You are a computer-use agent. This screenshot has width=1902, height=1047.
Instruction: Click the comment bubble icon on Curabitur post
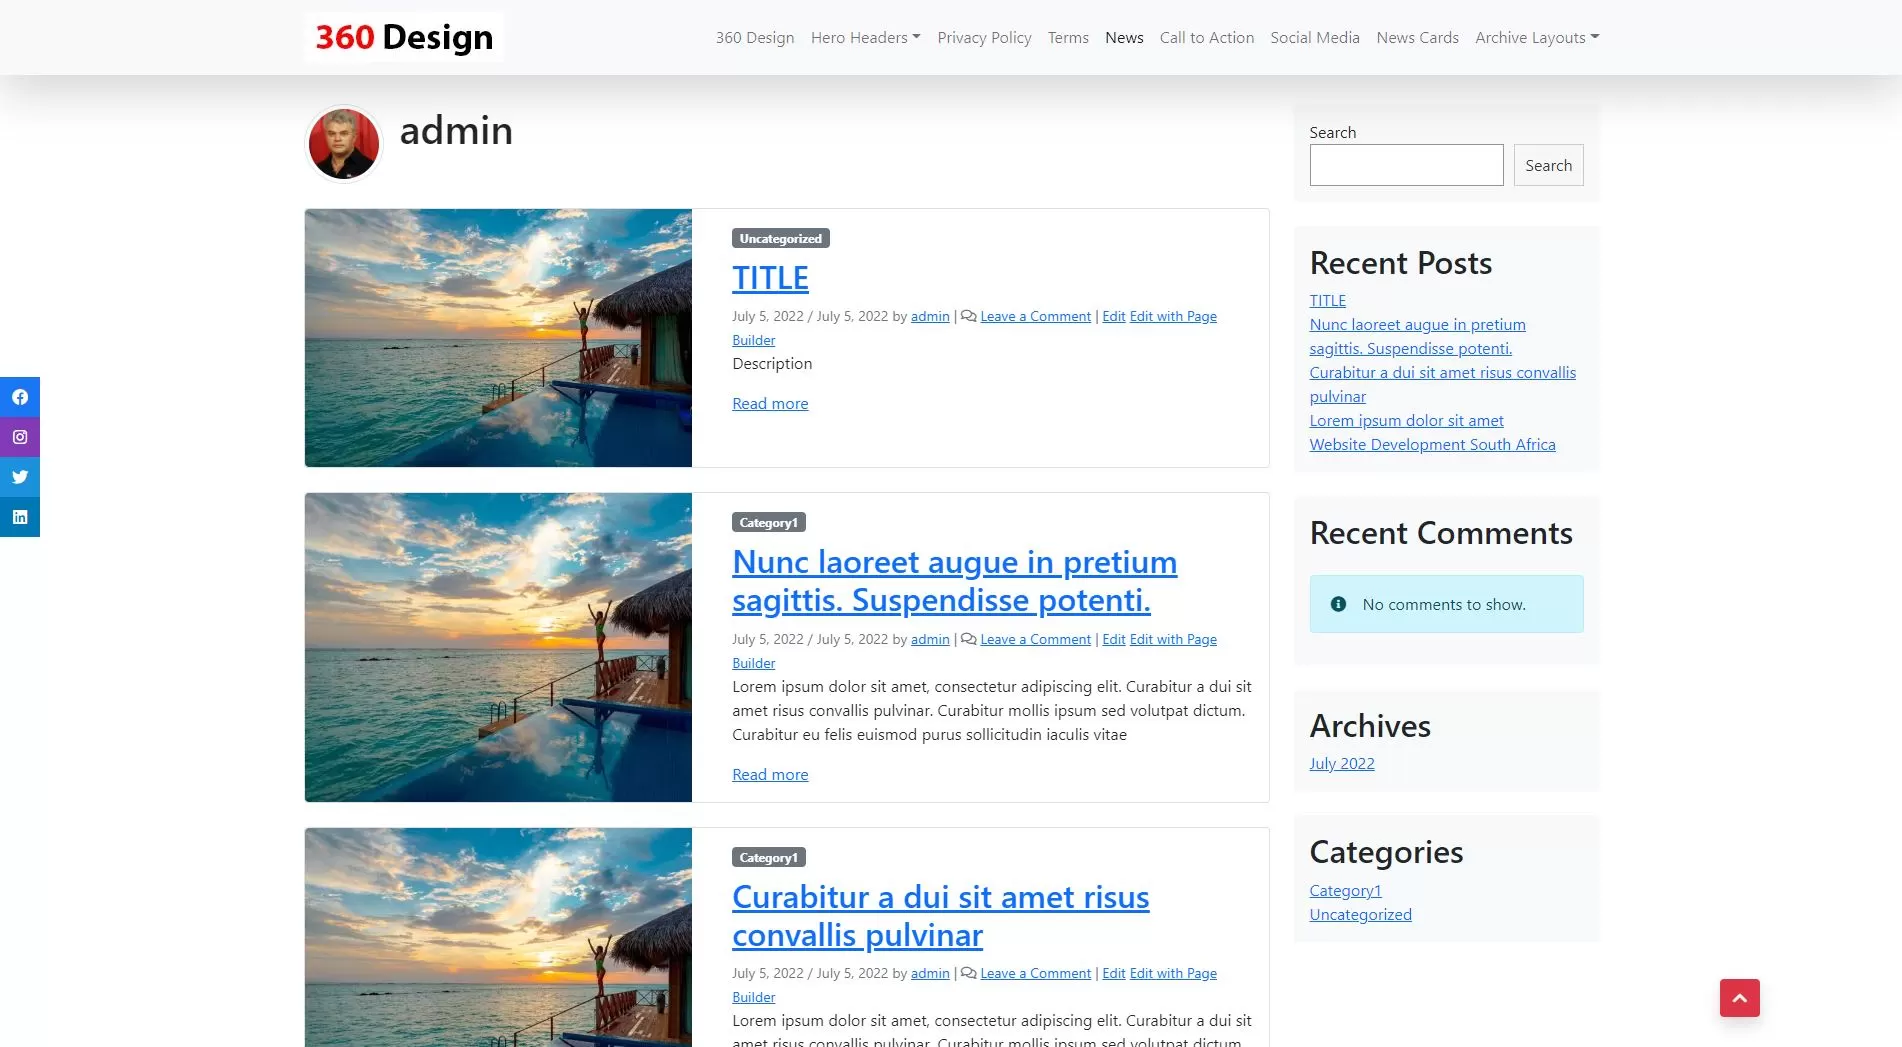tap(968, 973)
